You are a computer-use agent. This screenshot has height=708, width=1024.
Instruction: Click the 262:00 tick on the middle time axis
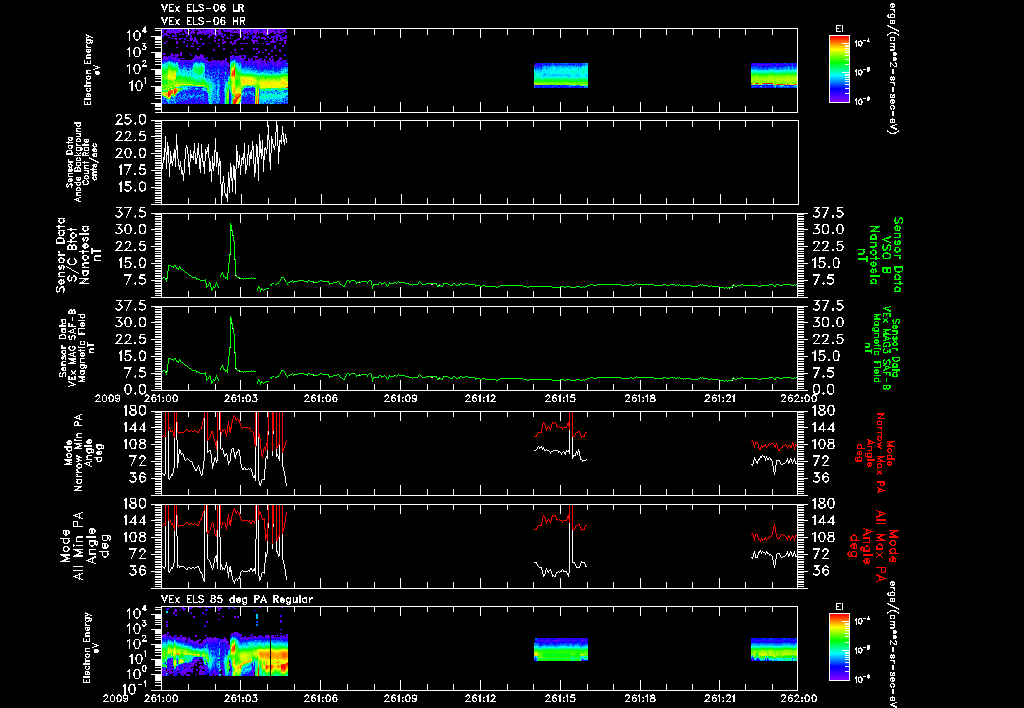pyautogui.click(x=797, y=398)
